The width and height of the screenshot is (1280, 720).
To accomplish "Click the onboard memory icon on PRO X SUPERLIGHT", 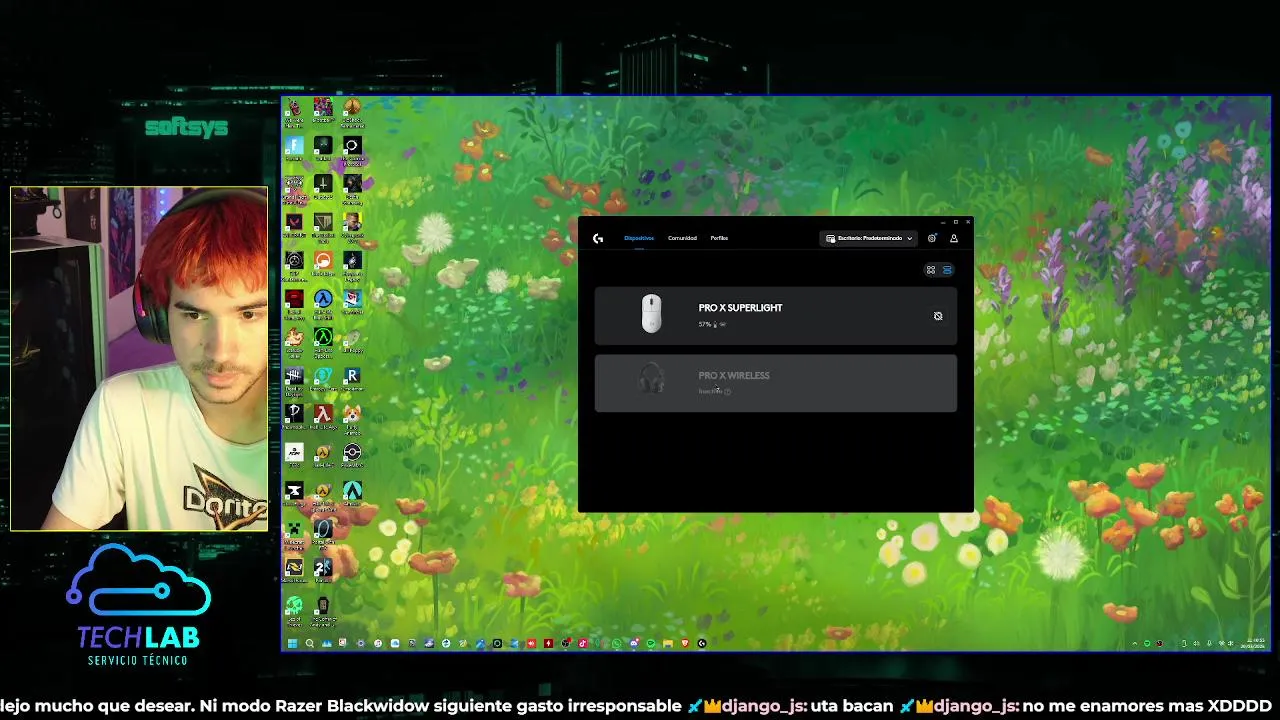I will pos(938,316).
